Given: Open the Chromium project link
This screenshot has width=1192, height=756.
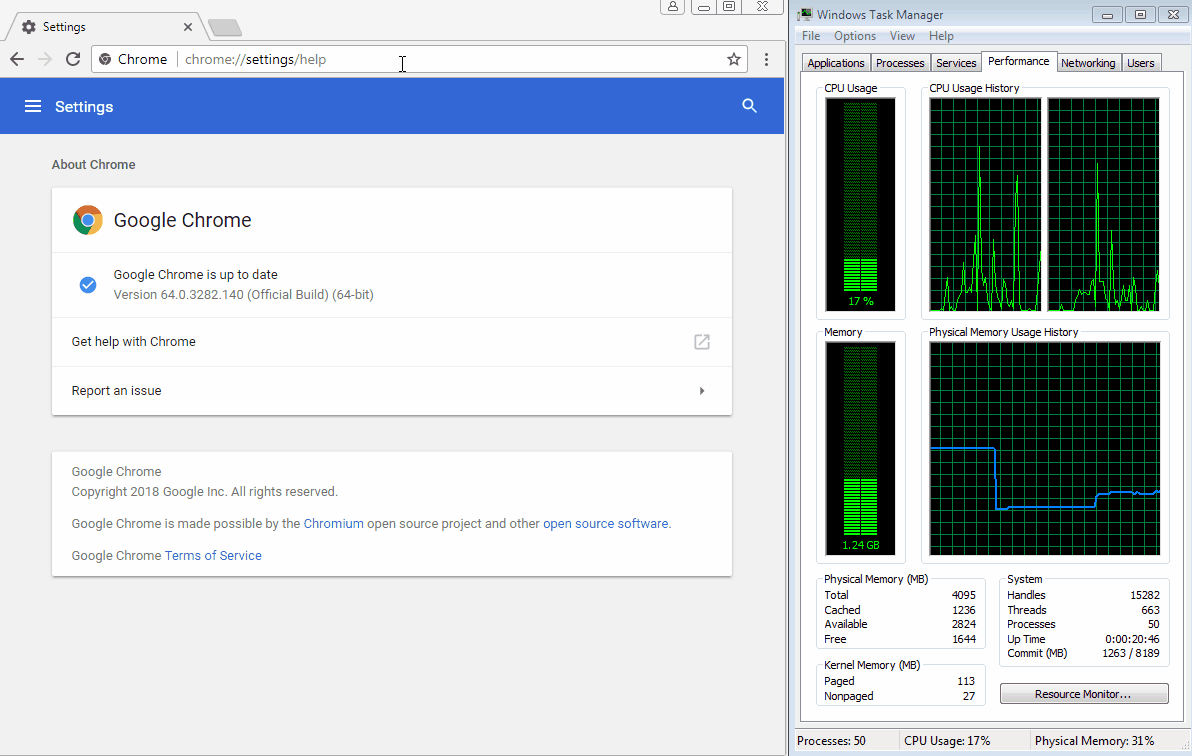Looking at the screenshot, I should pyautogui.click(x=333, y=524).
